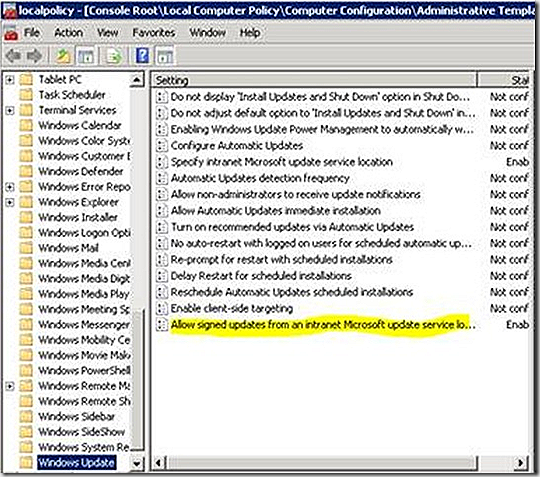Click the Forward arrow toolbar icon
The height and width of the screenshot is (477, 540).
click(x=34, y=55)
